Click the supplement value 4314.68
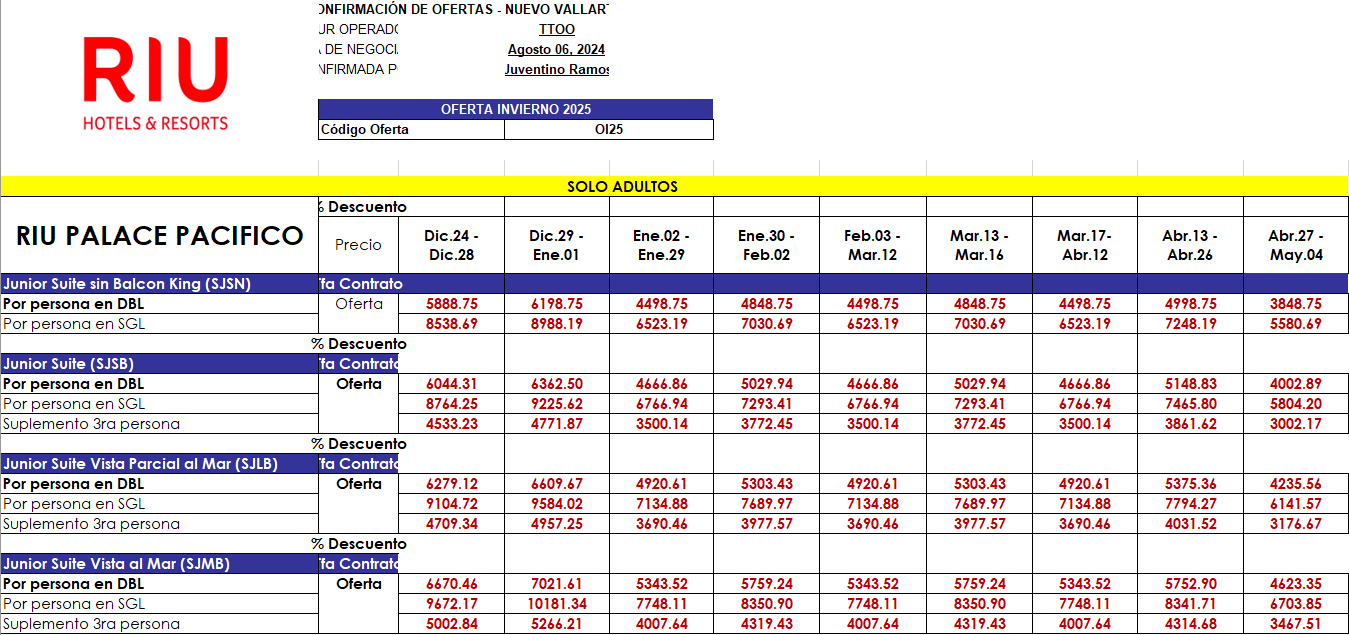The image size is (1349, 635). (x=1190, y=624)
